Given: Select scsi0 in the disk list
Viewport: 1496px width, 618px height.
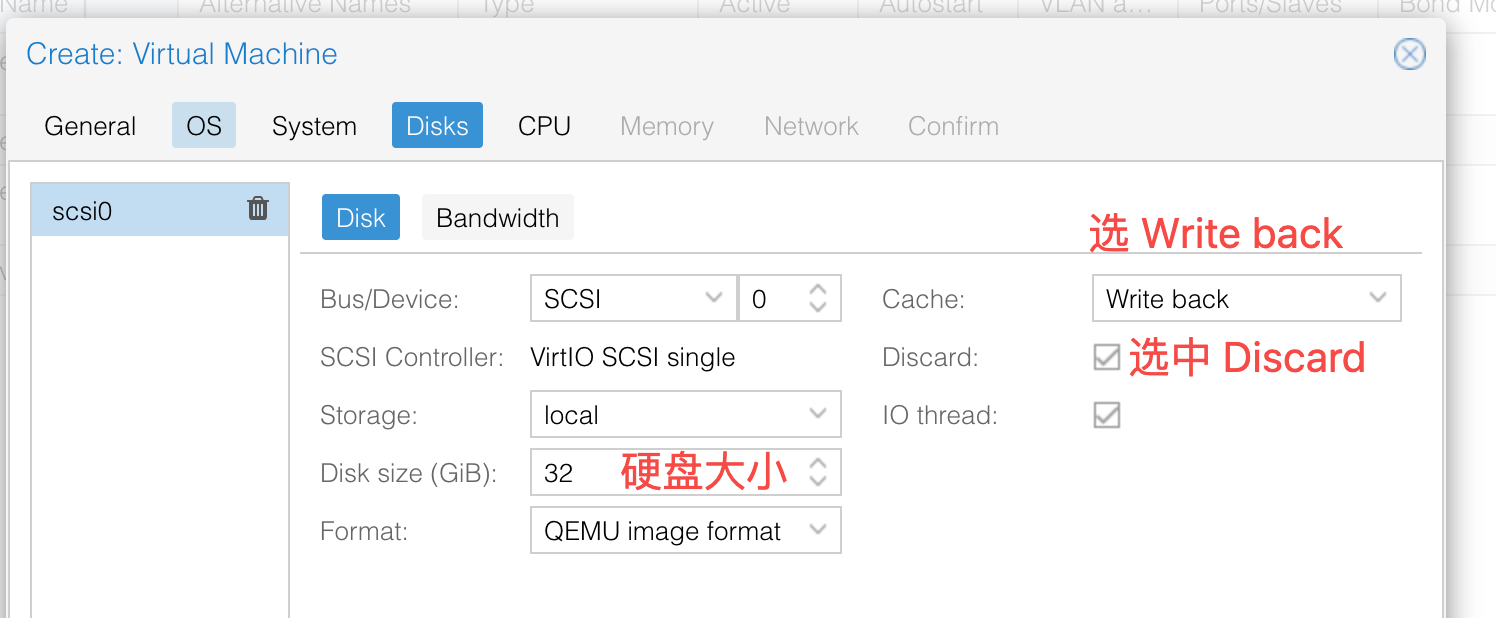Looking at the screenshot, I should 130,210.
